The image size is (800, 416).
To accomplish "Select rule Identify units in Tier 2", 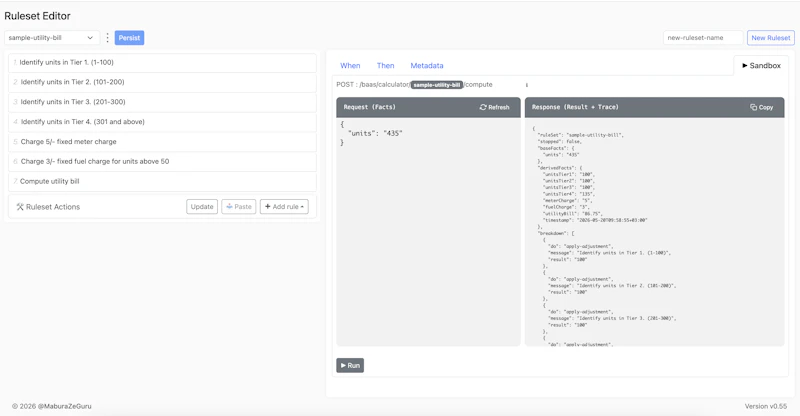I will (162, 82).
